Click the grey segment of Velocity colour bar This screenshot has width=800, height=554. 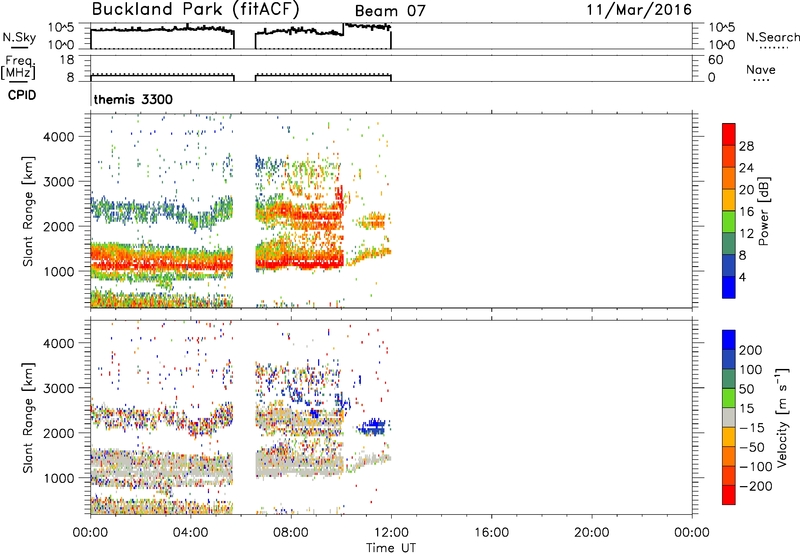click(729, 418)
